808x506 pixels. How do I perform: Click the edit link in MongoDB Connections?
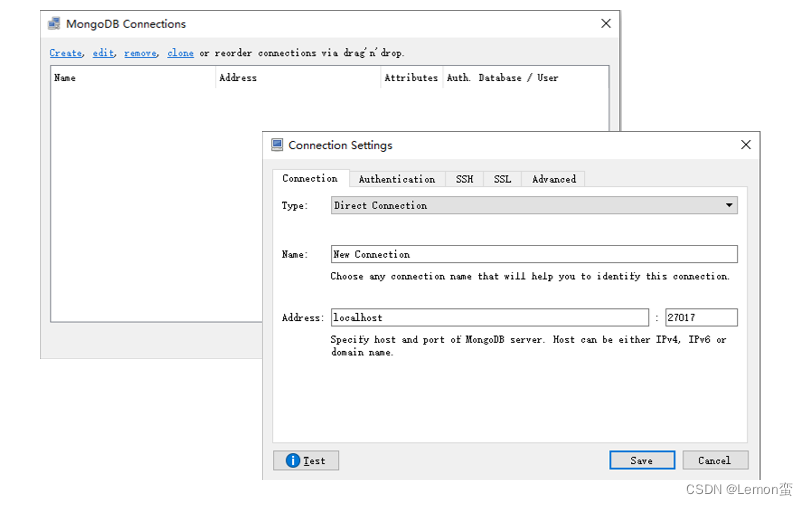tap(103, 53)
